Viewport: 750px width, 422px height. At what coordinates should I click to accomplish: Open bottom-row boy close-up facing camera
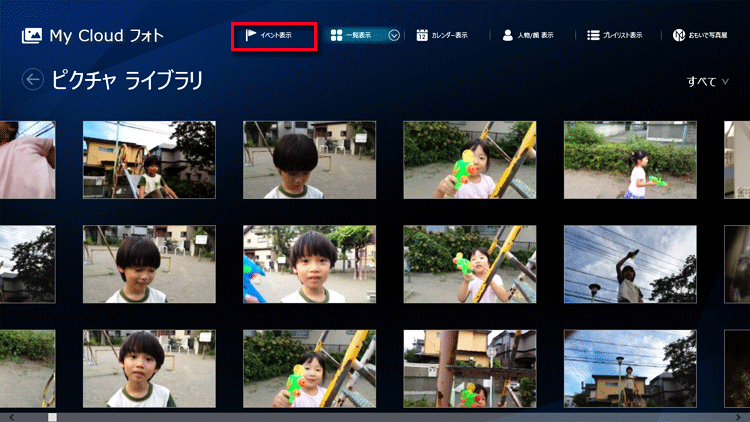(149, 368)
